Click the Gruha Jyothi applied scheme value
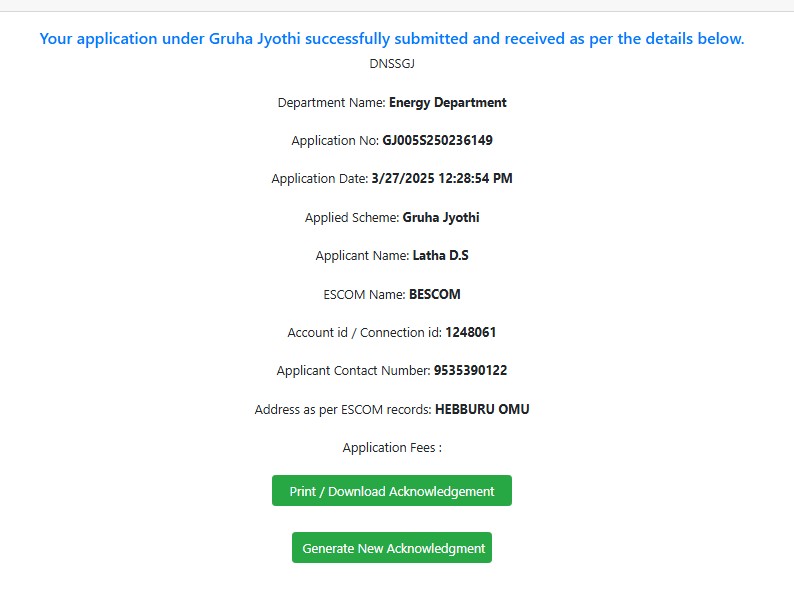 [x=441, y=217]
